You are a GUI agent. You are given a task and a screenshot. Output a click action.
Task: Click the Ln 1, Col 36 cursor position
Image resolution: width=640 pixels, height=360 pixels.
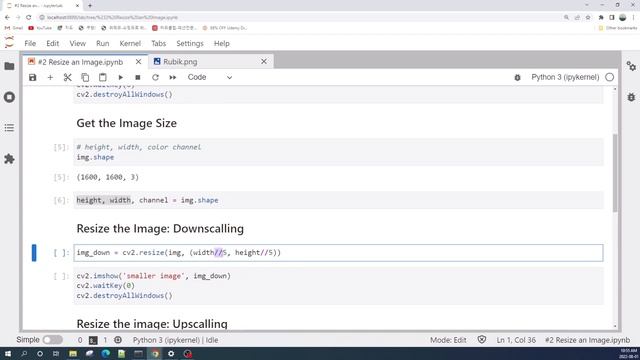[516, 340]
